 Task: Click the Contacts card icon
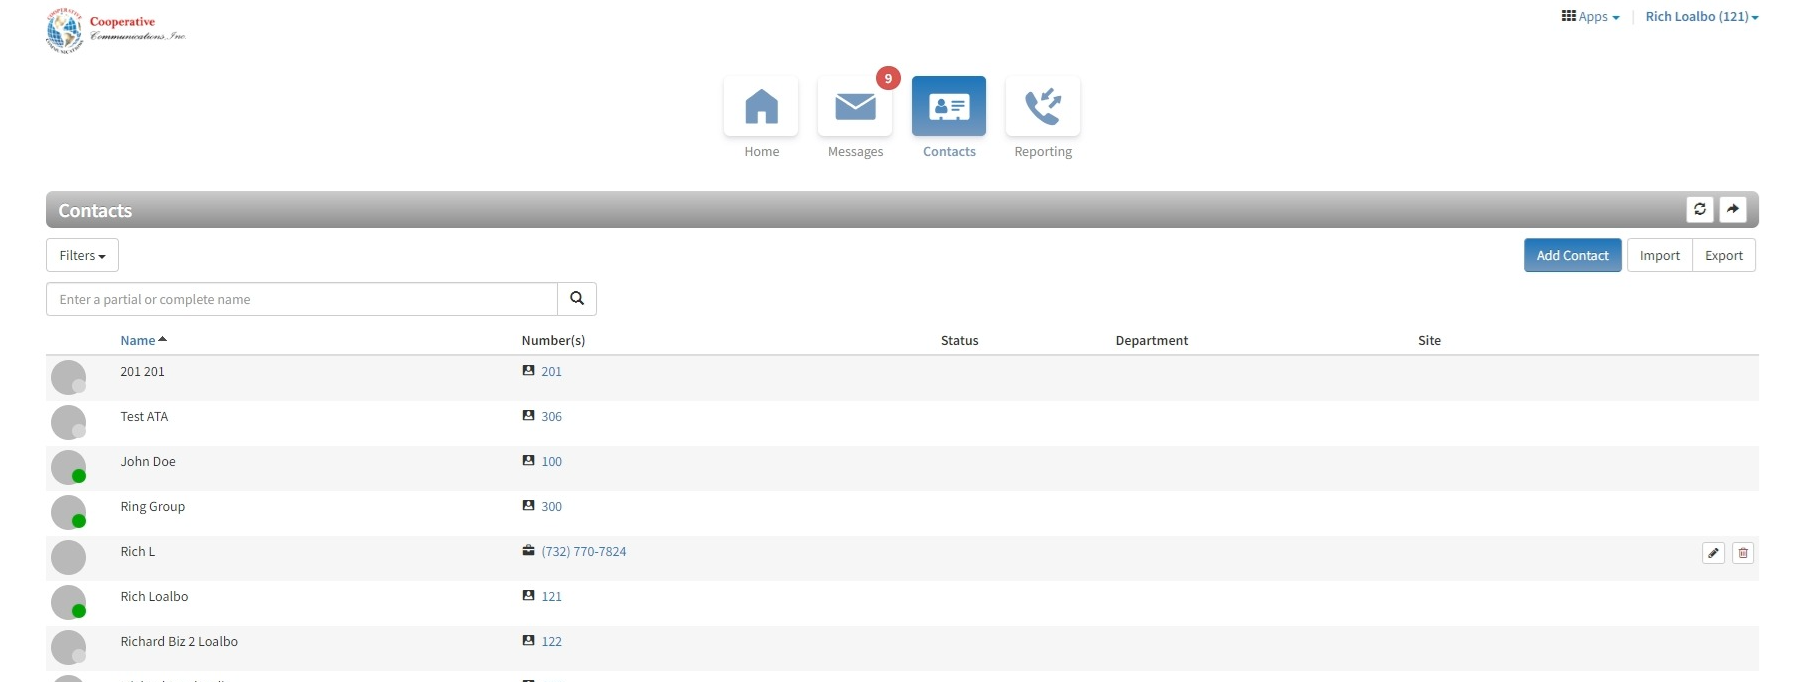(948, 106)
